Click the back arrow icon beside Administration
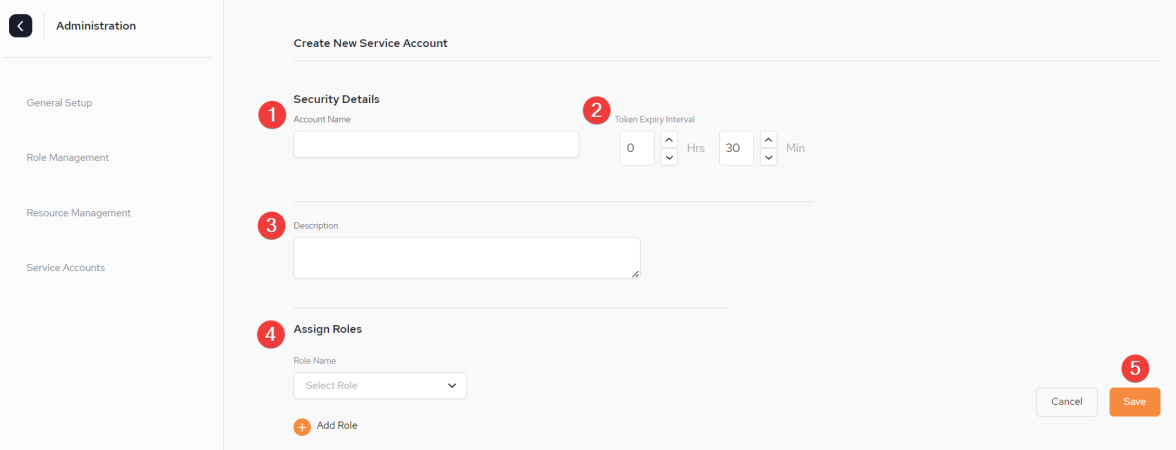The image size is (1176, 450). point(20,26)
